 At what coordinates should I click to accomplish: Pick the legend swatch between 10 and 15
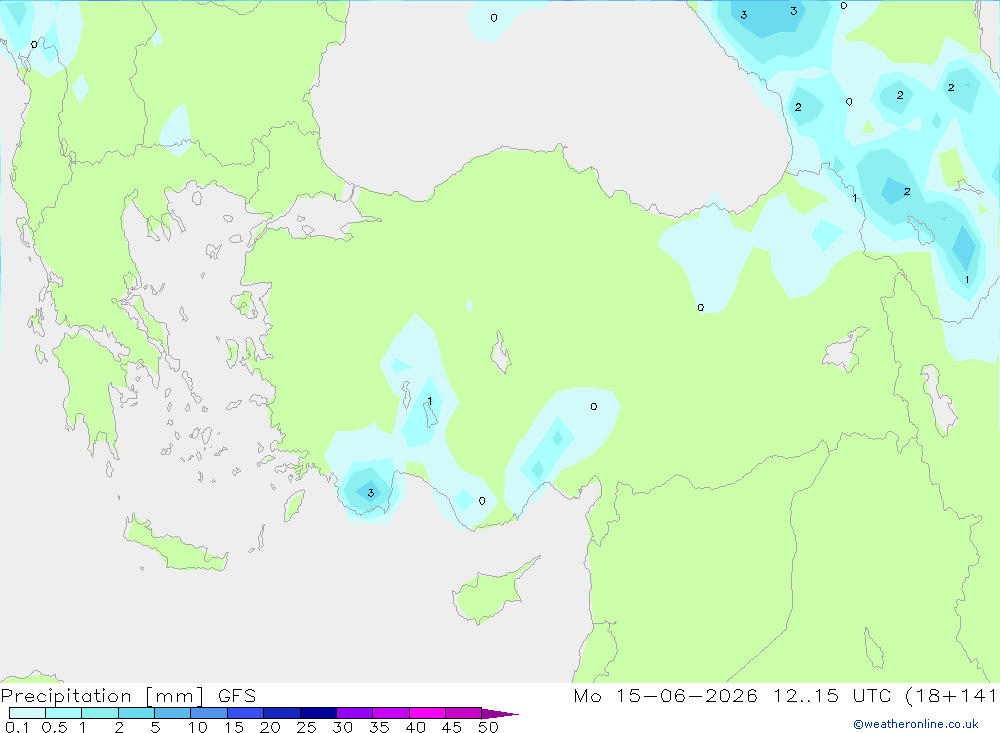(x=209, y=713)
